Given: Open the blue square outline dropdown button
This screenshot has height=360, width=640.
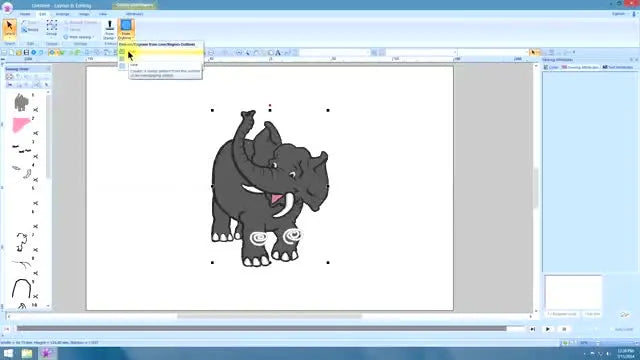Looking at the screenshot, I should pyautogui.click(x=126, y=29).
